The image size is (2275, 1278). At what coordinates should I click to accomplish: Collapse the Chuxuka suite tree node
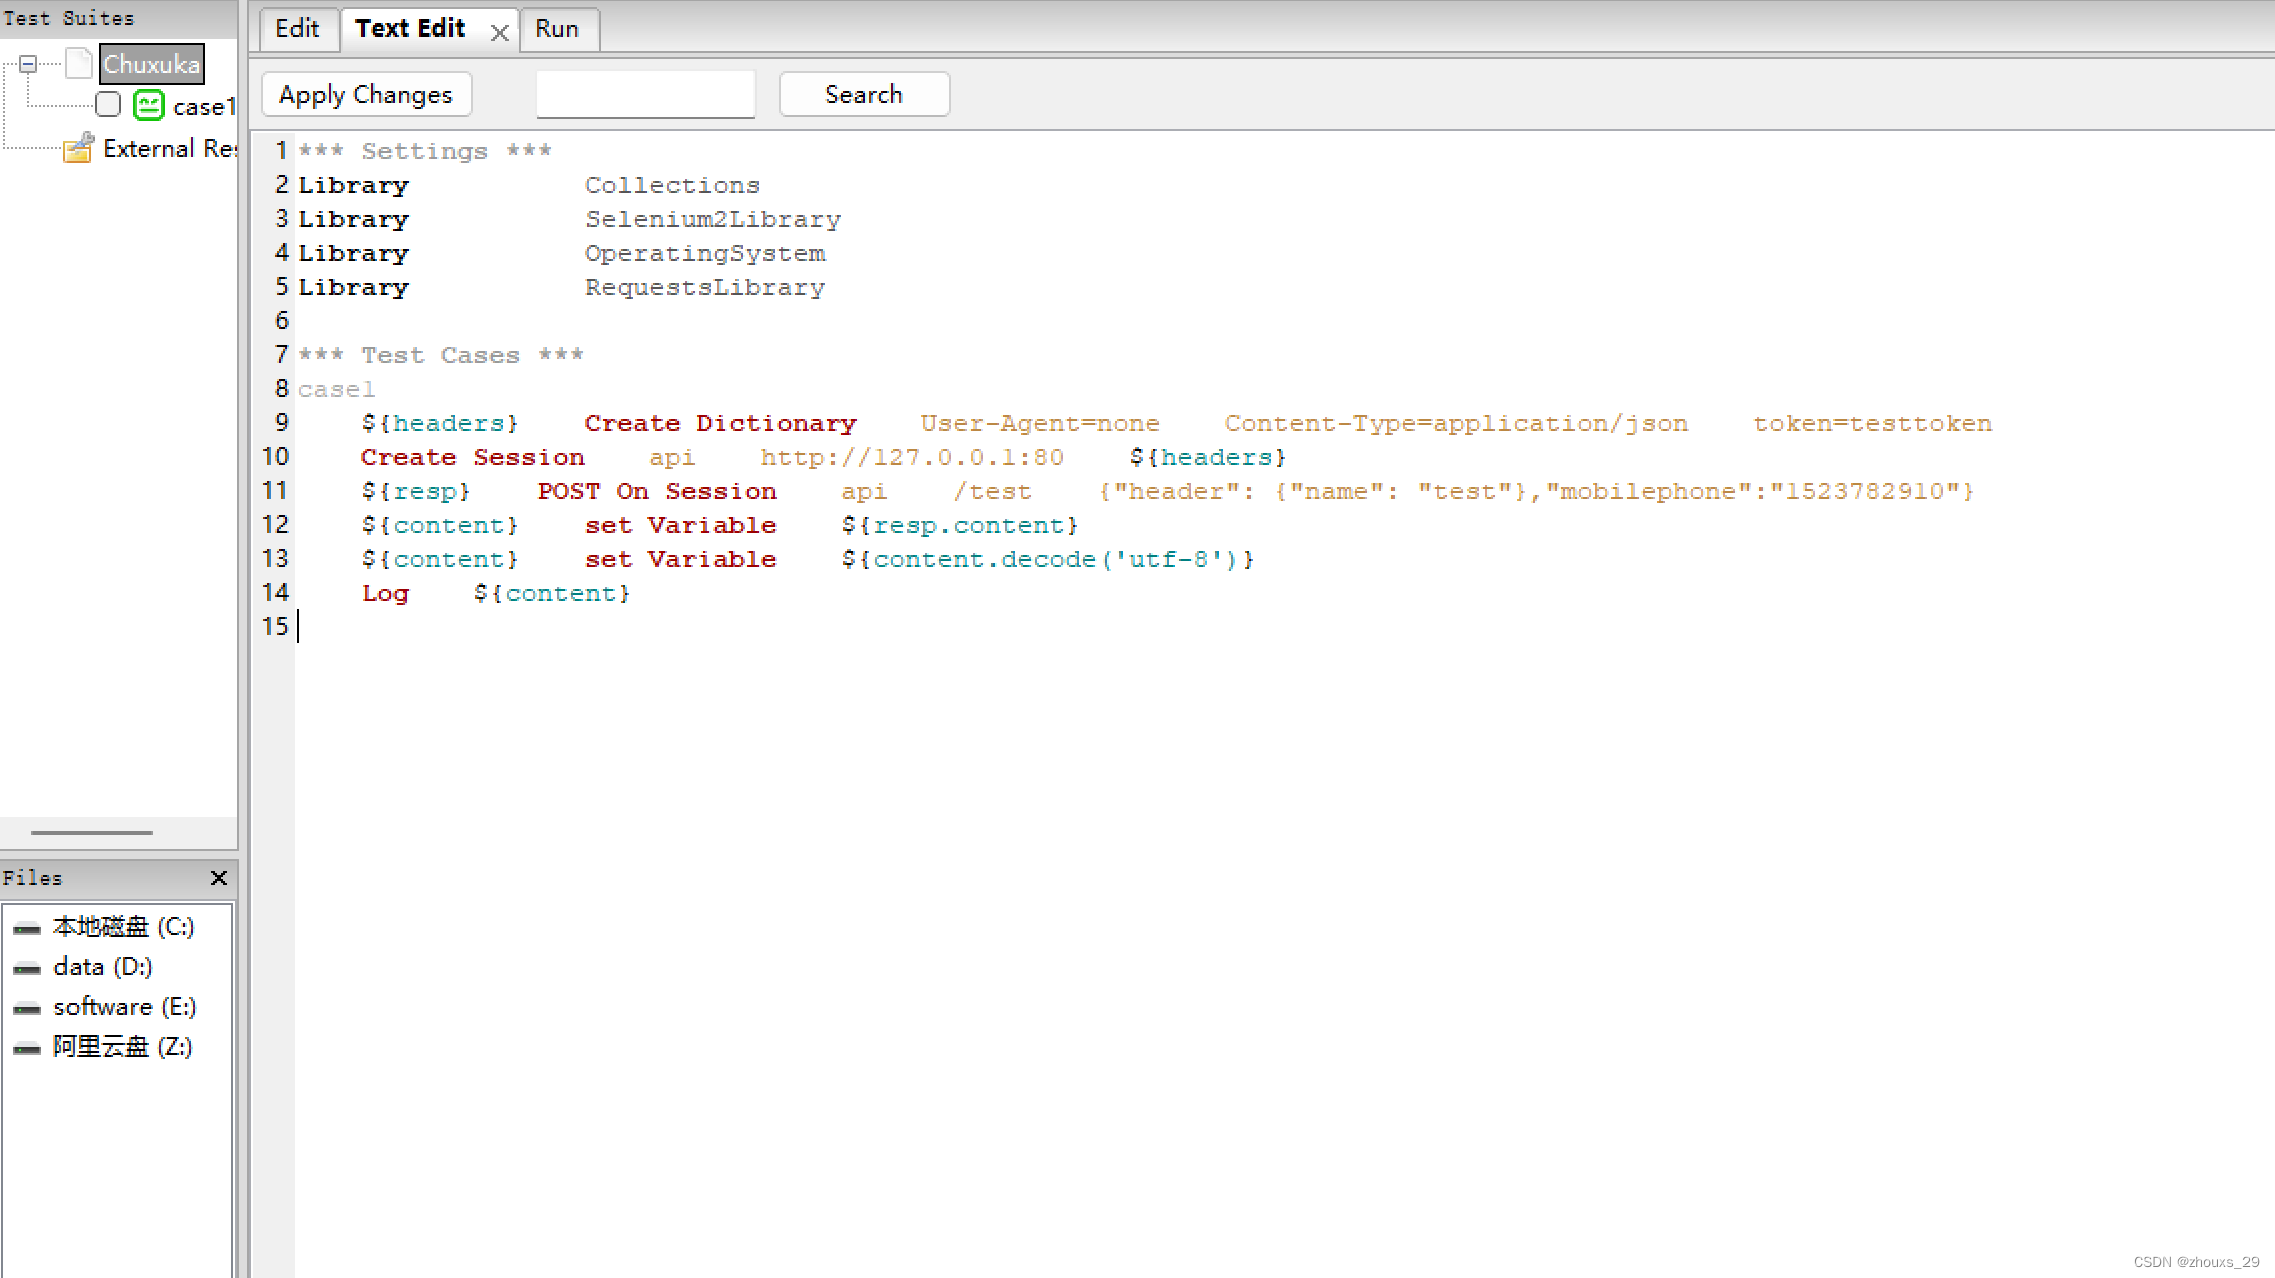(x=28, y=64)
